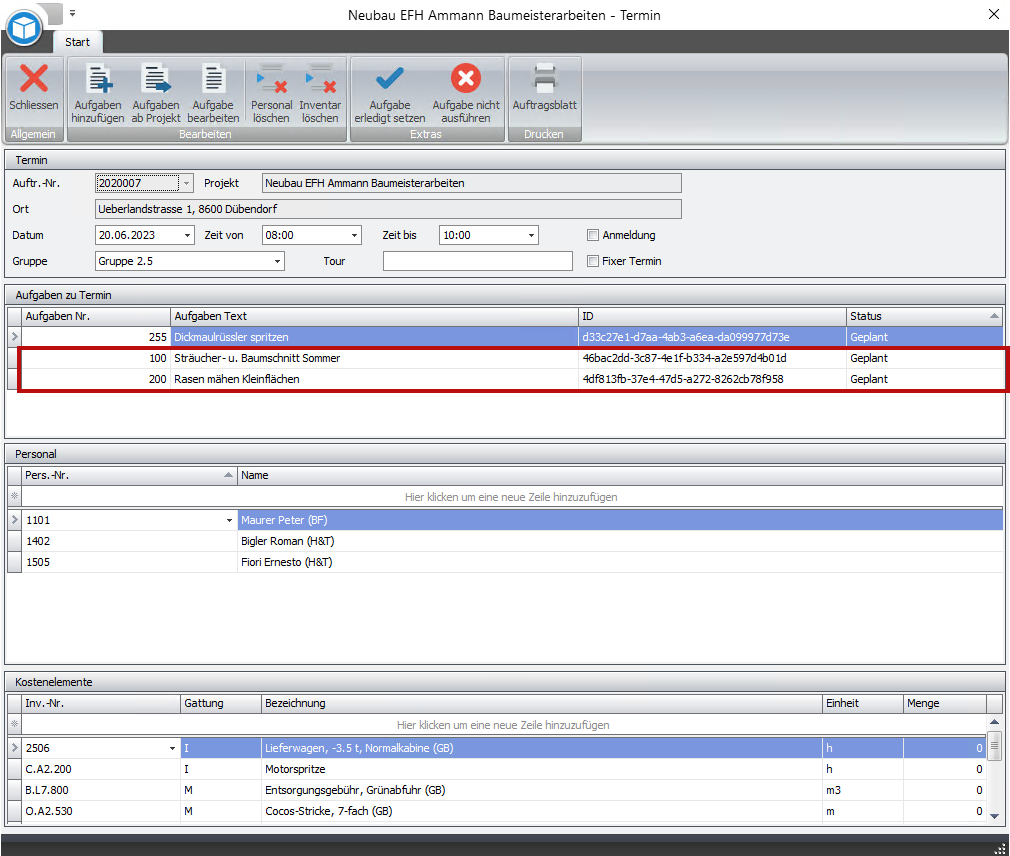Click the Menge column header
Image resolution: width=1010 pixels, height=856 pixels.
click(944, 703)
